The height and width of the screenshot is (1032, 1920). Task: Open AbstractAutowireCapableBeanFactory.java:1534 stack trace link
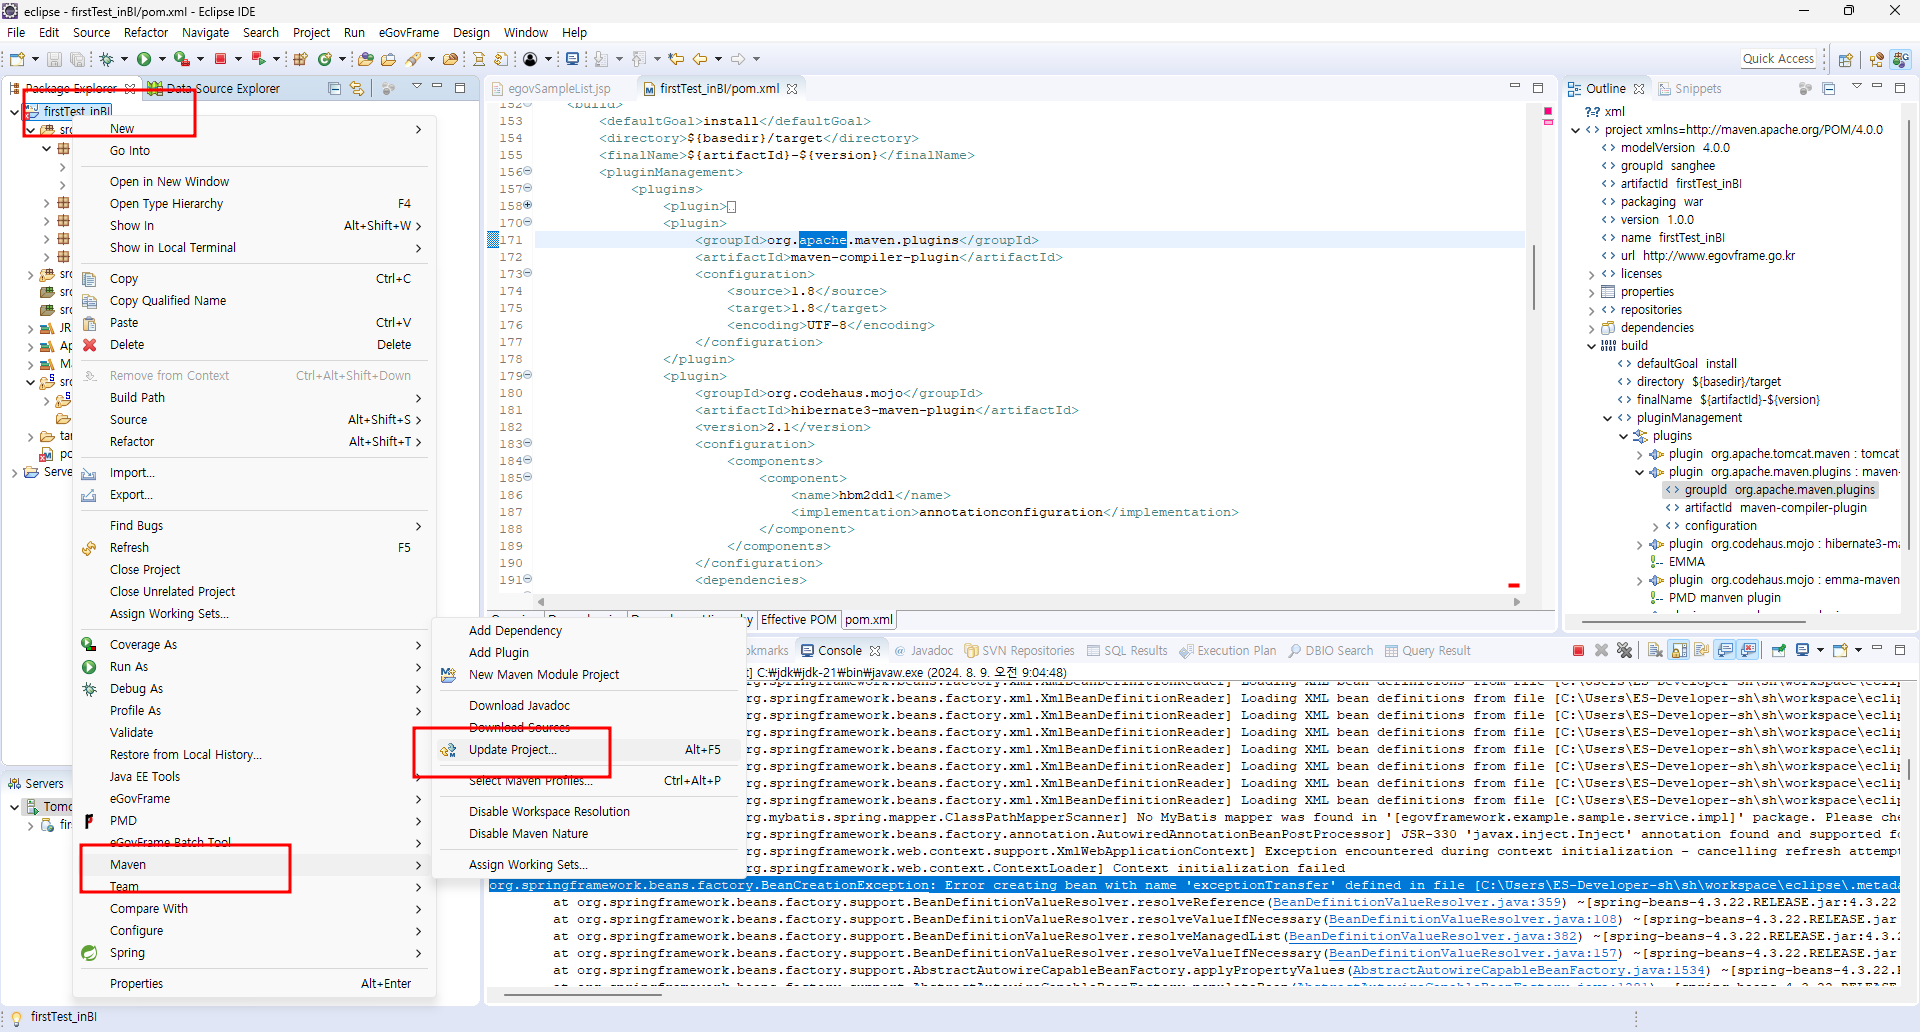(1529, 970)
